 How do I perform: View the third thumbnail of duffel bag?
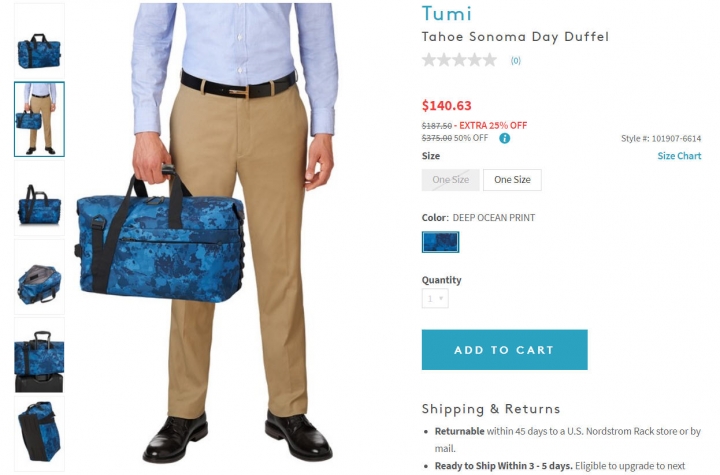point(39,198)
